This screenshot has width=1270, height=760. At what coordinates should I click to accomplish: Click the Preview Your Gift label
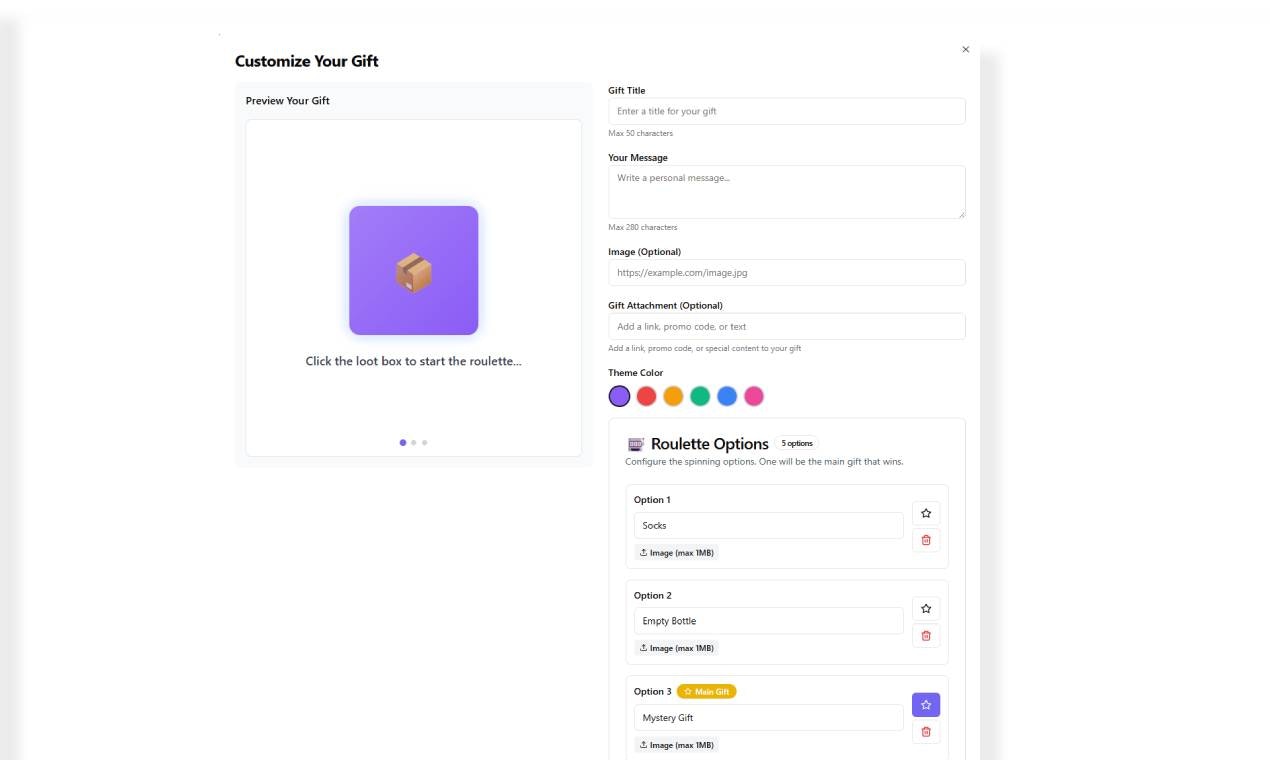point(288,101)
